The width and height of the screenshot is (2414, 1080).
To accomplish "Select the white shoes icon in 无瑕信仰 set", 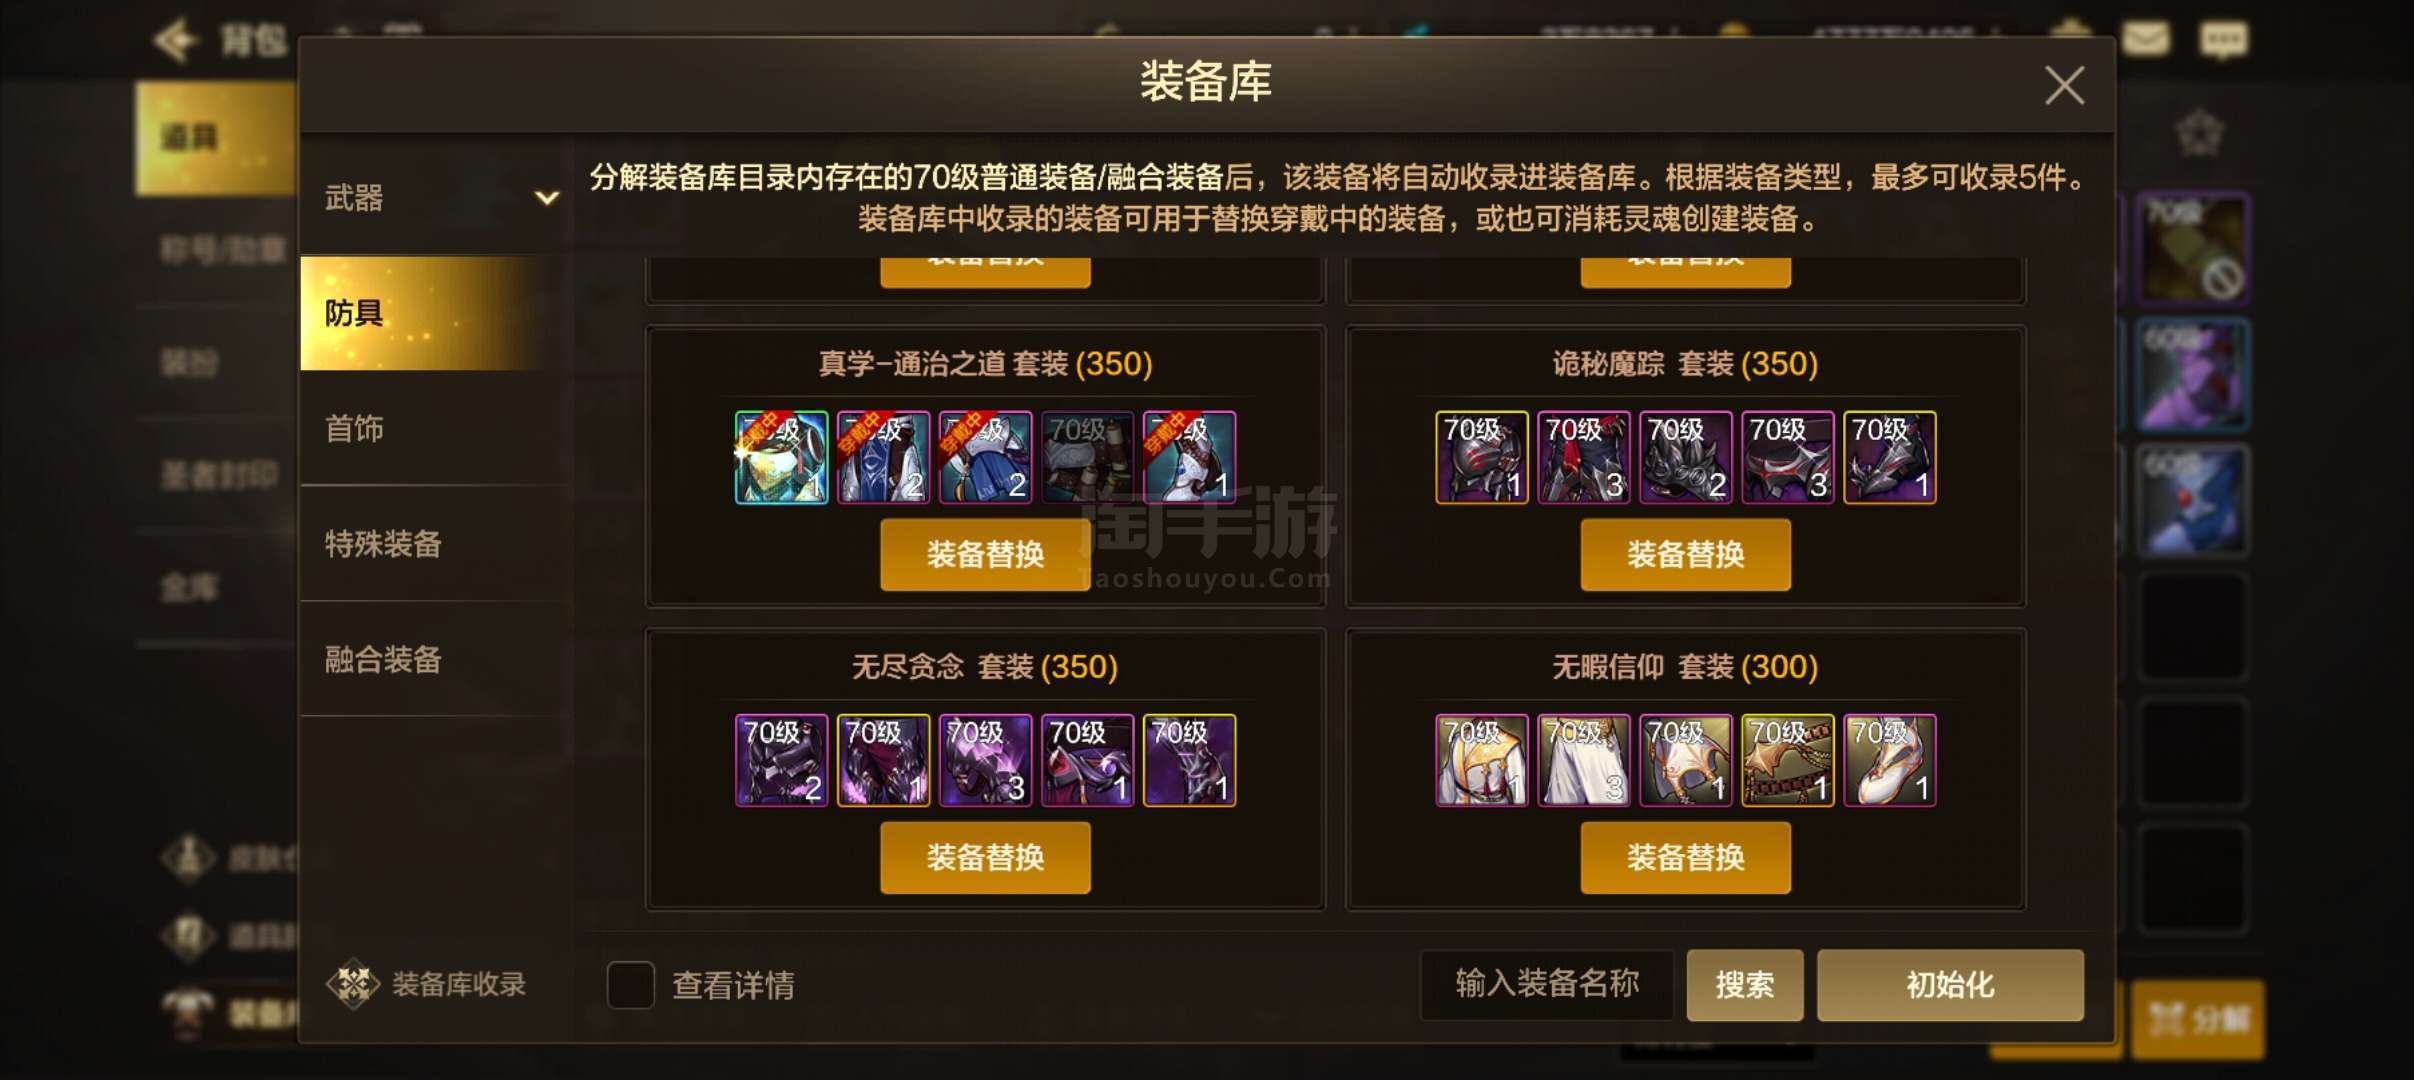I will point(1889,760).
